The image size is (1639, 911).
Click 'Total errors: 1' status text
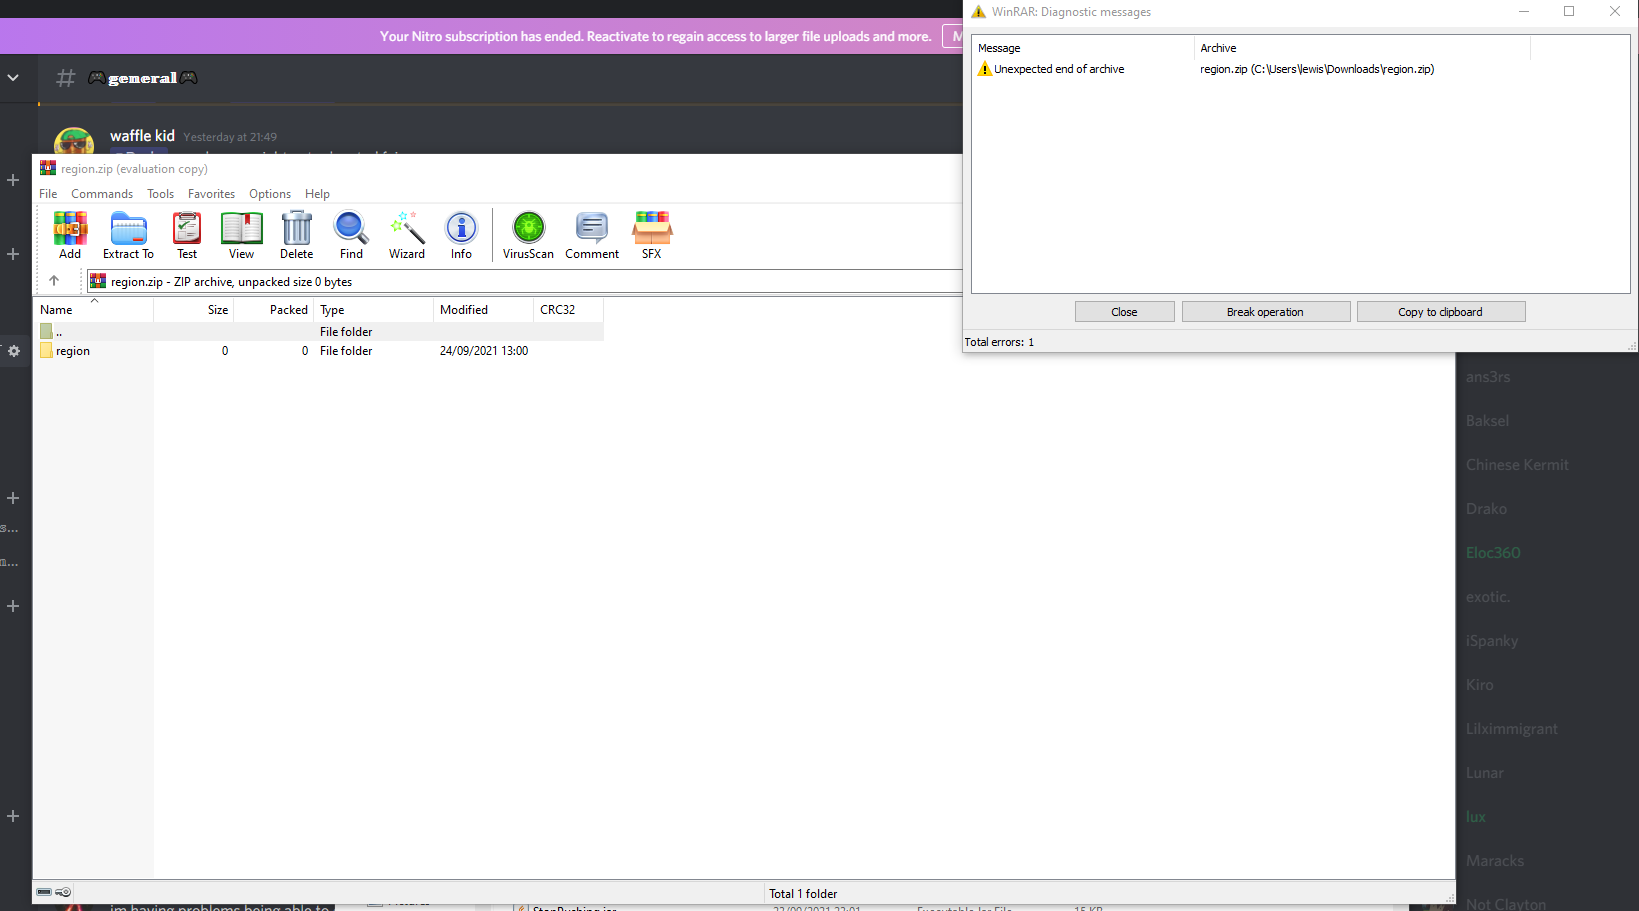(999, 342)
